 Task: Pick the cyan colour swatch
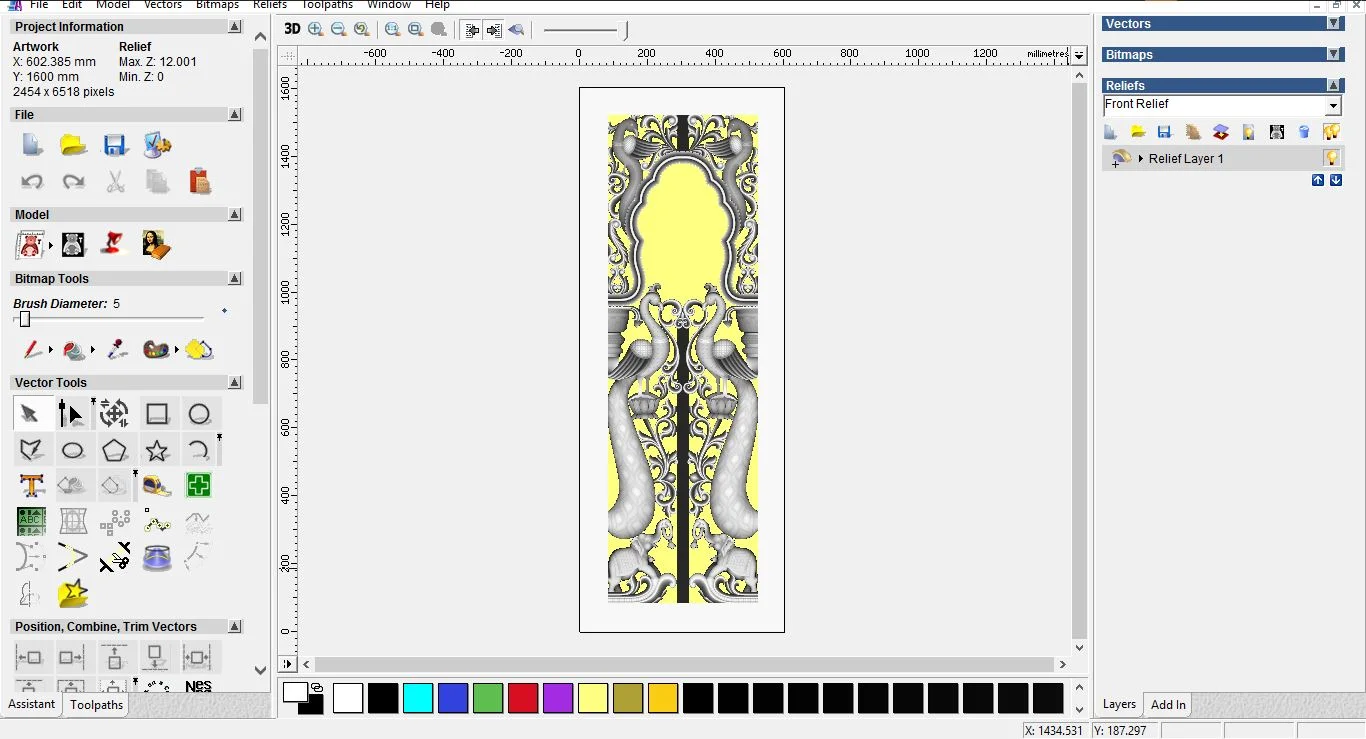click(x=418, y=698)
